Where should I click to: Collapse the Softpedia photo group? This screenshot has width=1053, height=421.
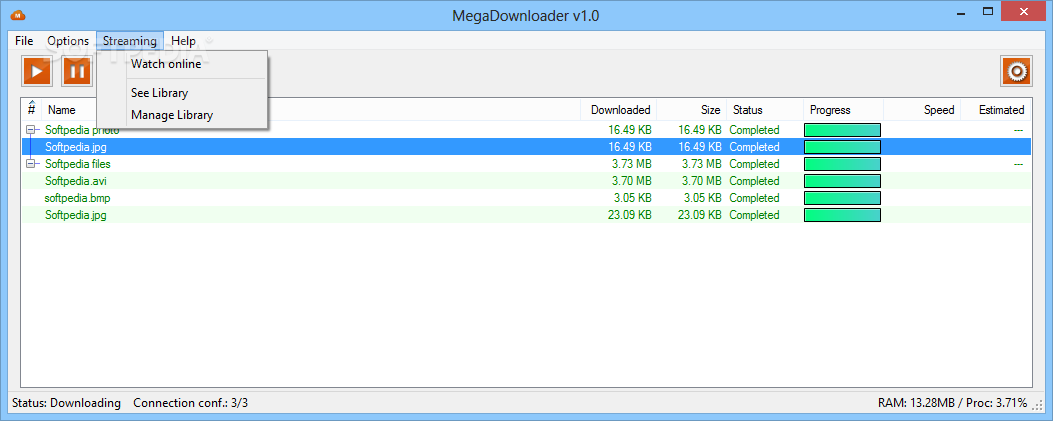30,130
